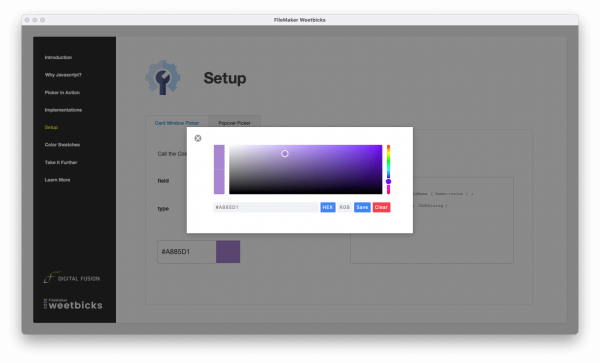Go to Take It Further page
600x363 pixels.
(x=61, y=163)
